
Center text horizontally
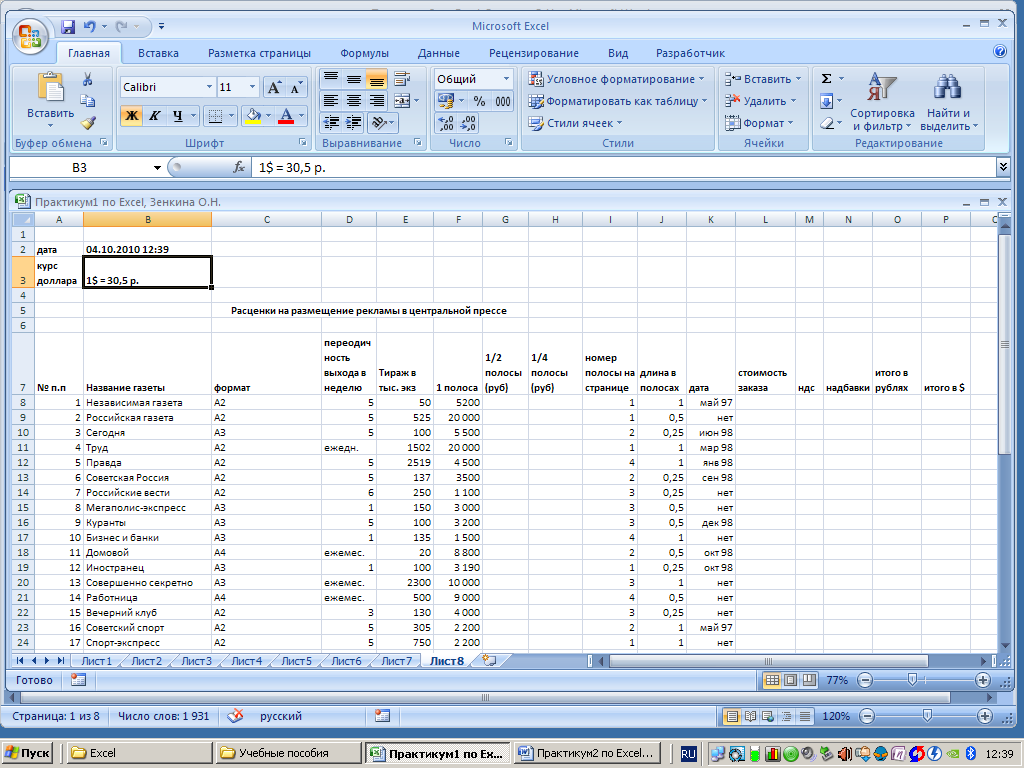[354, 101]
